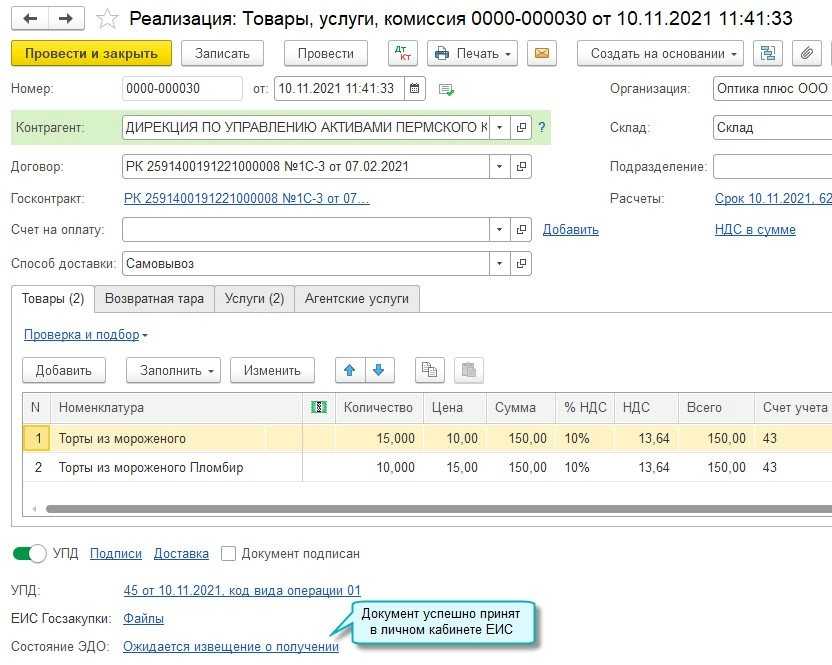832x665 pixels.
Task: Click the Номер input field
Action: coord(182,89)
